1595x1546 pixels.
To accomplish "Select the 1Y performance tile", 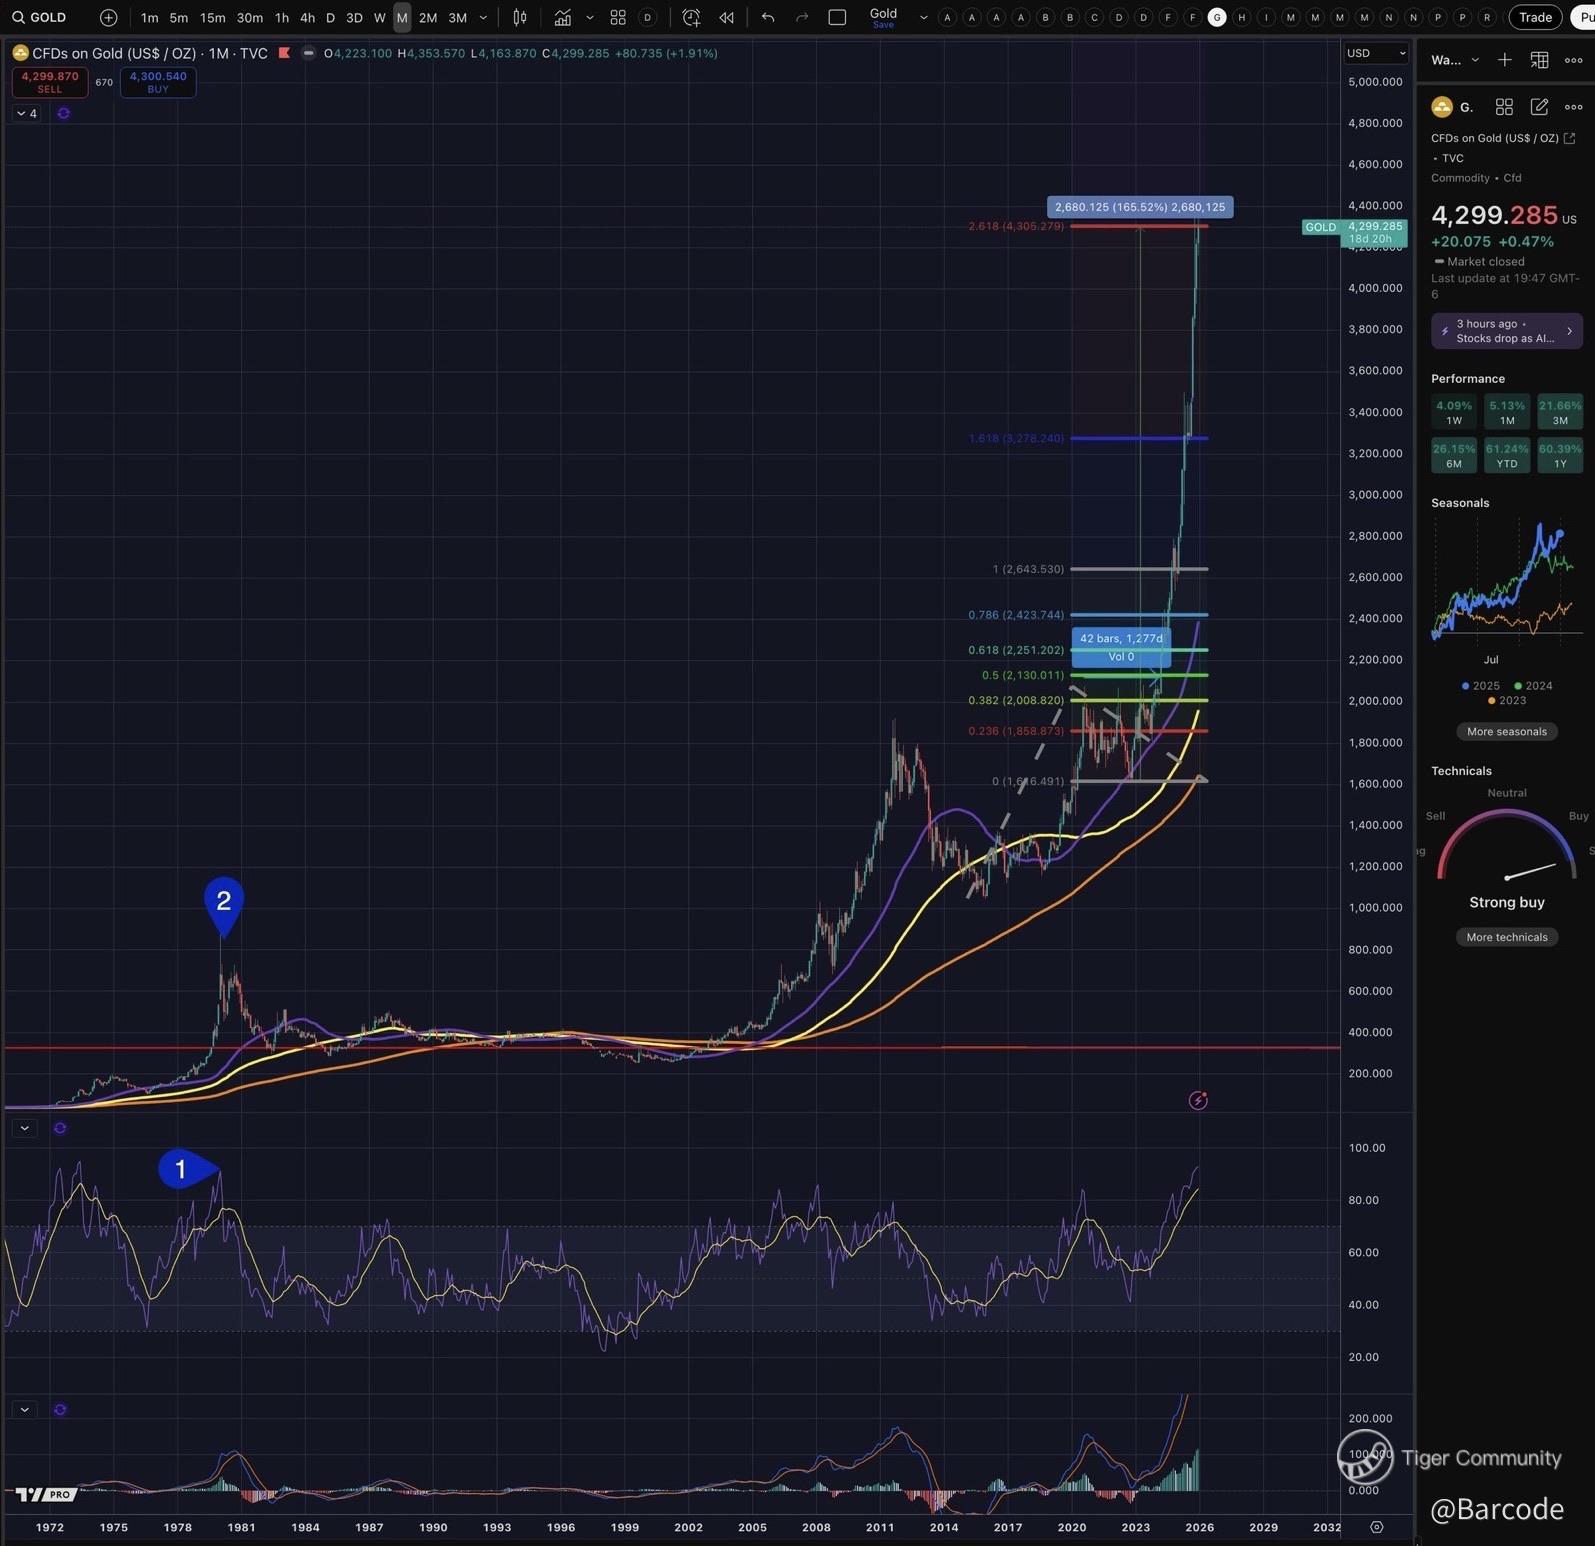I will pyautogui.click(x=1560, y=455).
